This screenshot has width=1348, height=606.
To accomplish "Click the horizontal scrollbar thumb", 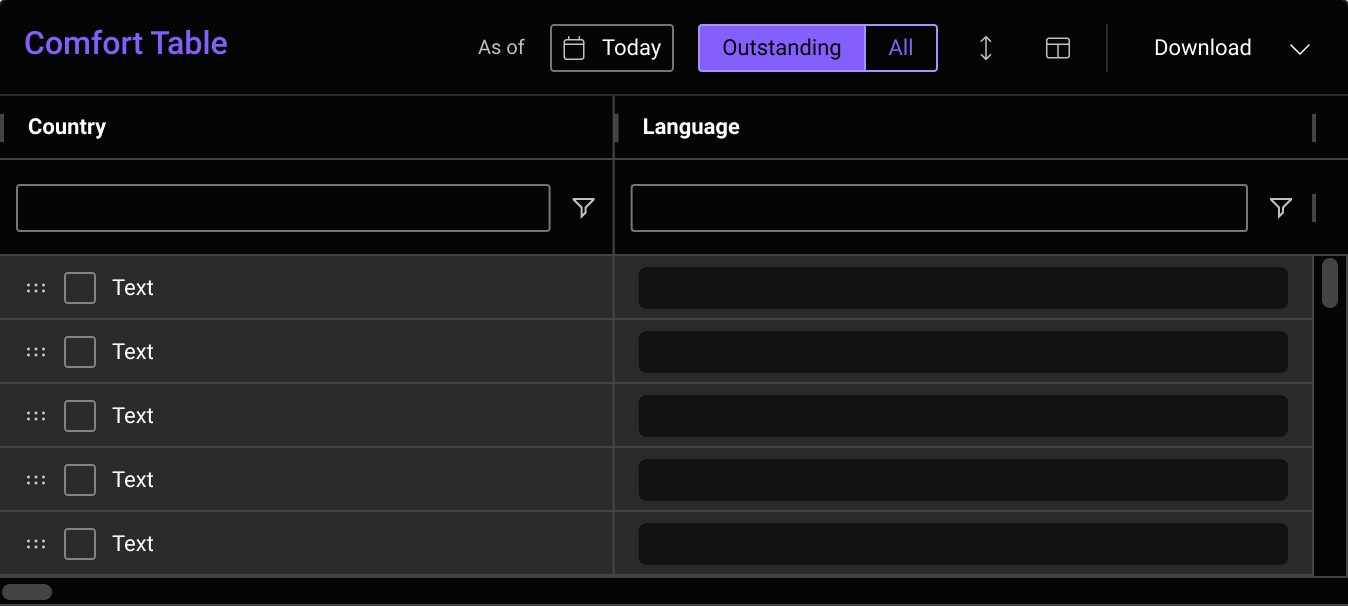I will point(27,592).
